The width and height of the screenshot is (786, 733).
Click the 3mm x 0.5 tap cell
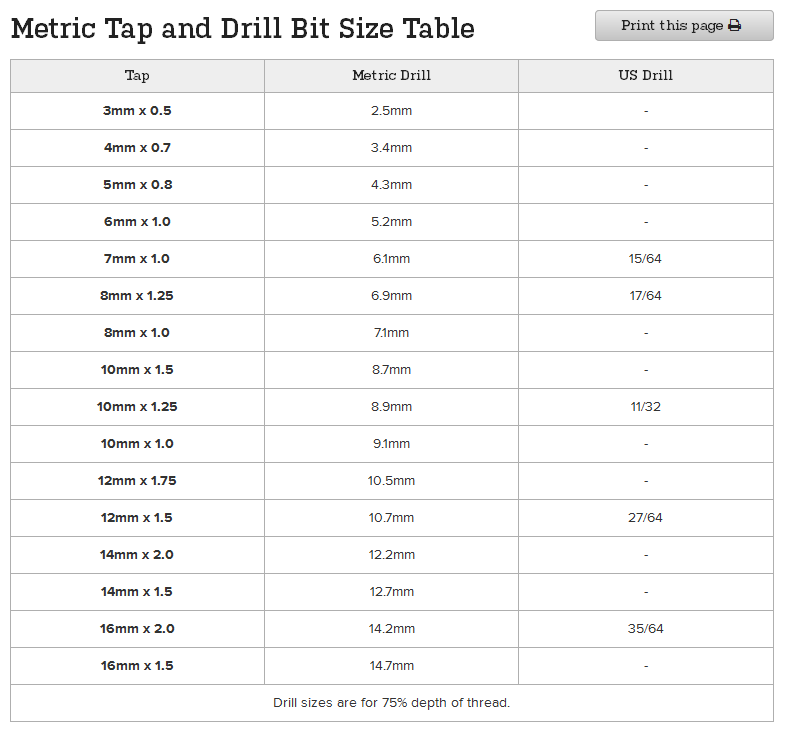(137, 111)
